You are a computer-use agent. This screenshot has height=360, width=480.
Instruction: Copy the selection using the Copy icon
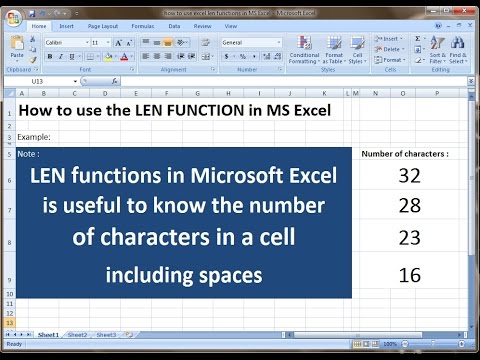click(x=33, y=49)
